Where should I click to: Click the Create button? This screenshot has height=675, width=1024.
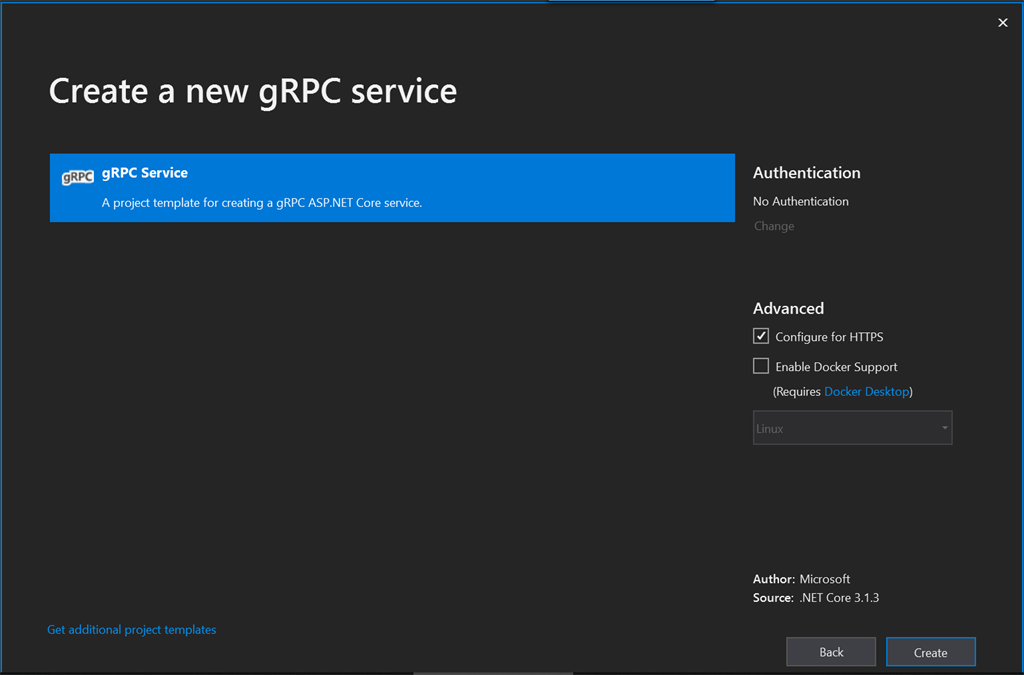pos(931,651)
